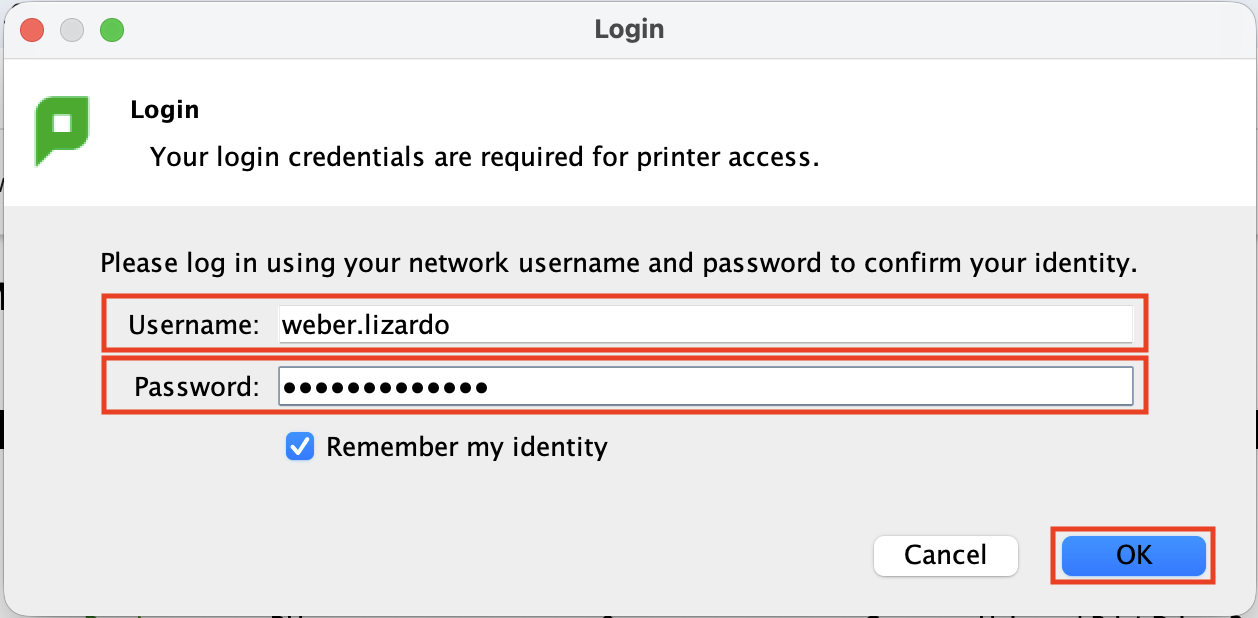Uncheck the Remember my identity checkbox
1258x618 pixels.
[x=300, y=446]
